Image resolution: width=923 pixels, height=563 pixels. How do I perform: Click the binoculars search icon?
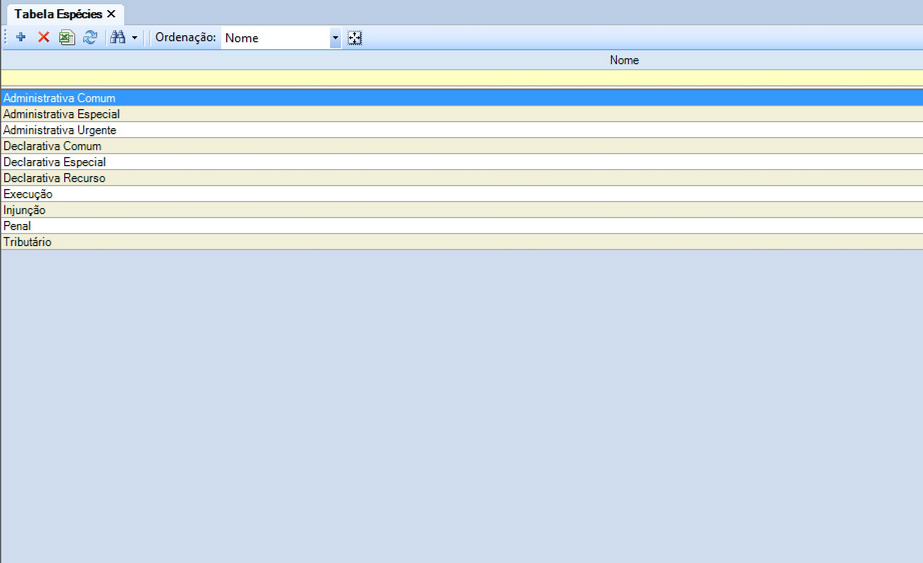click(118, 38)
